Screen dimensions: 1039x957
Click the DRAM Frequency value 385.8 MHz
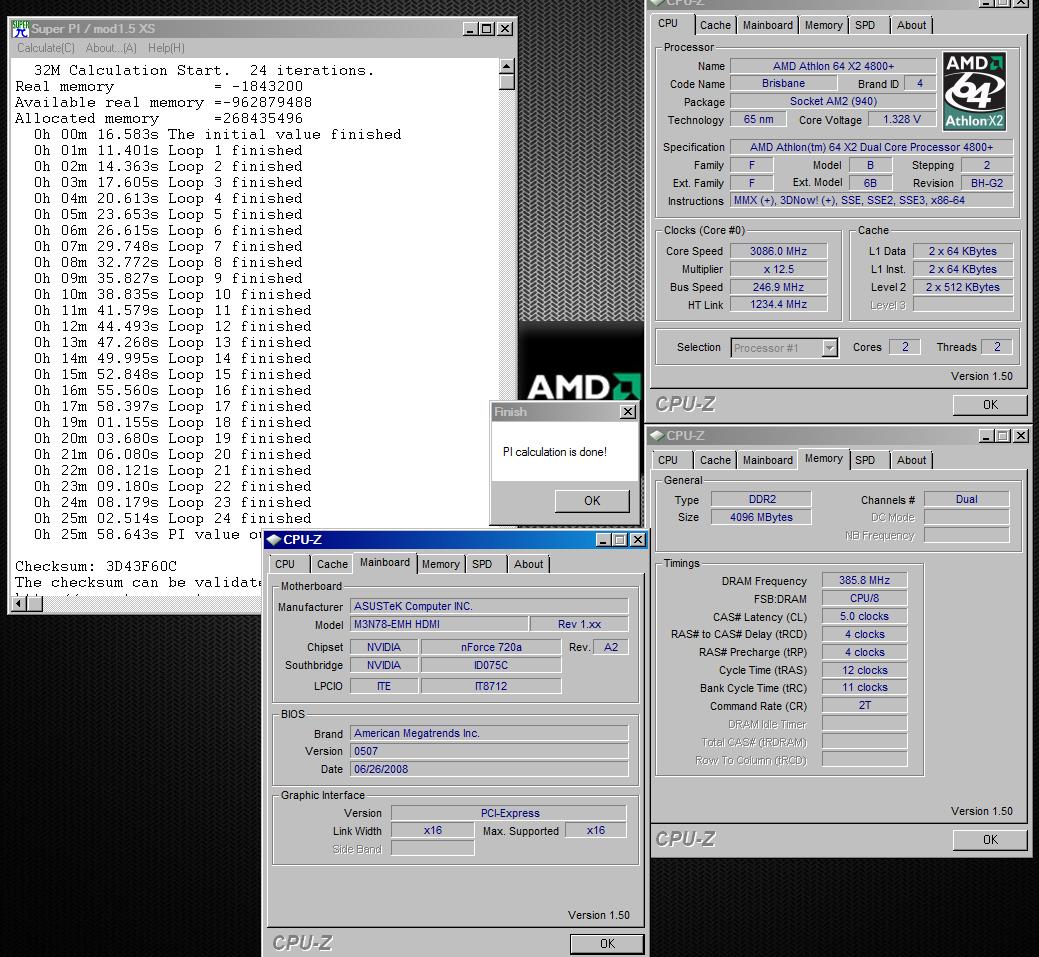[x=864, y=581]
